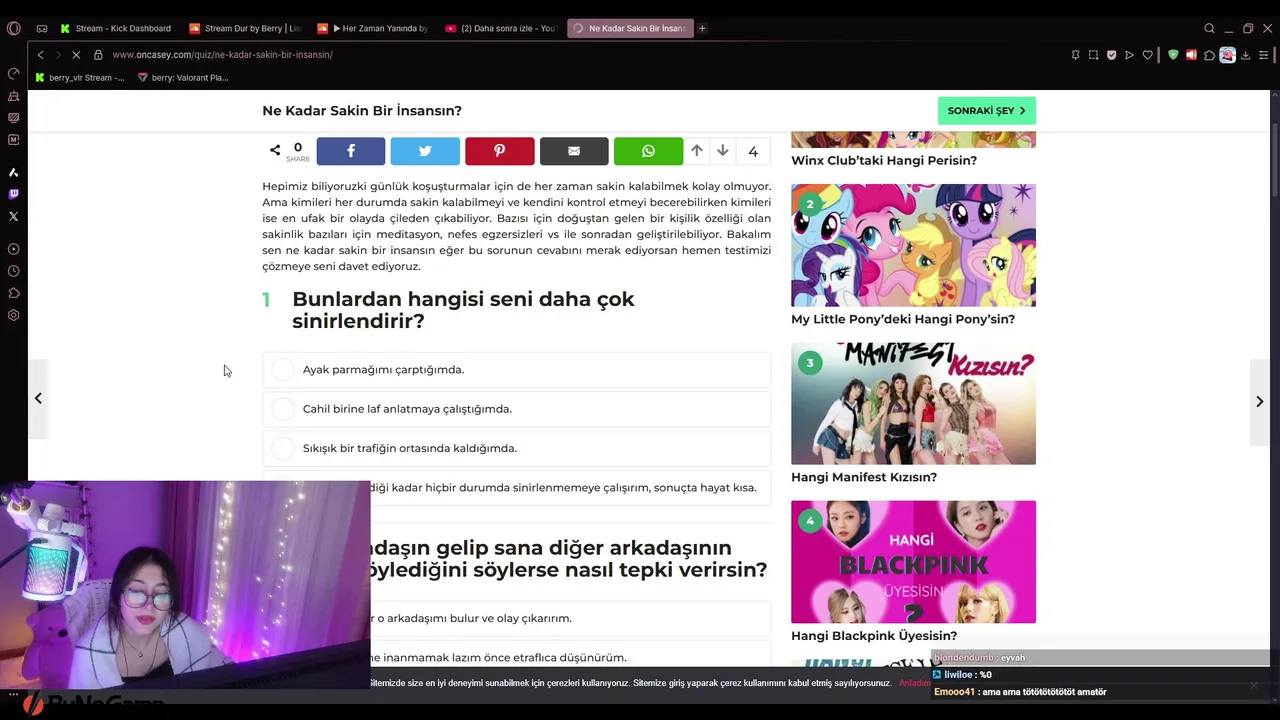Click the pin icon in address bar
The width and height of the screenshot is (1280, 720).
coord(1075,55)
